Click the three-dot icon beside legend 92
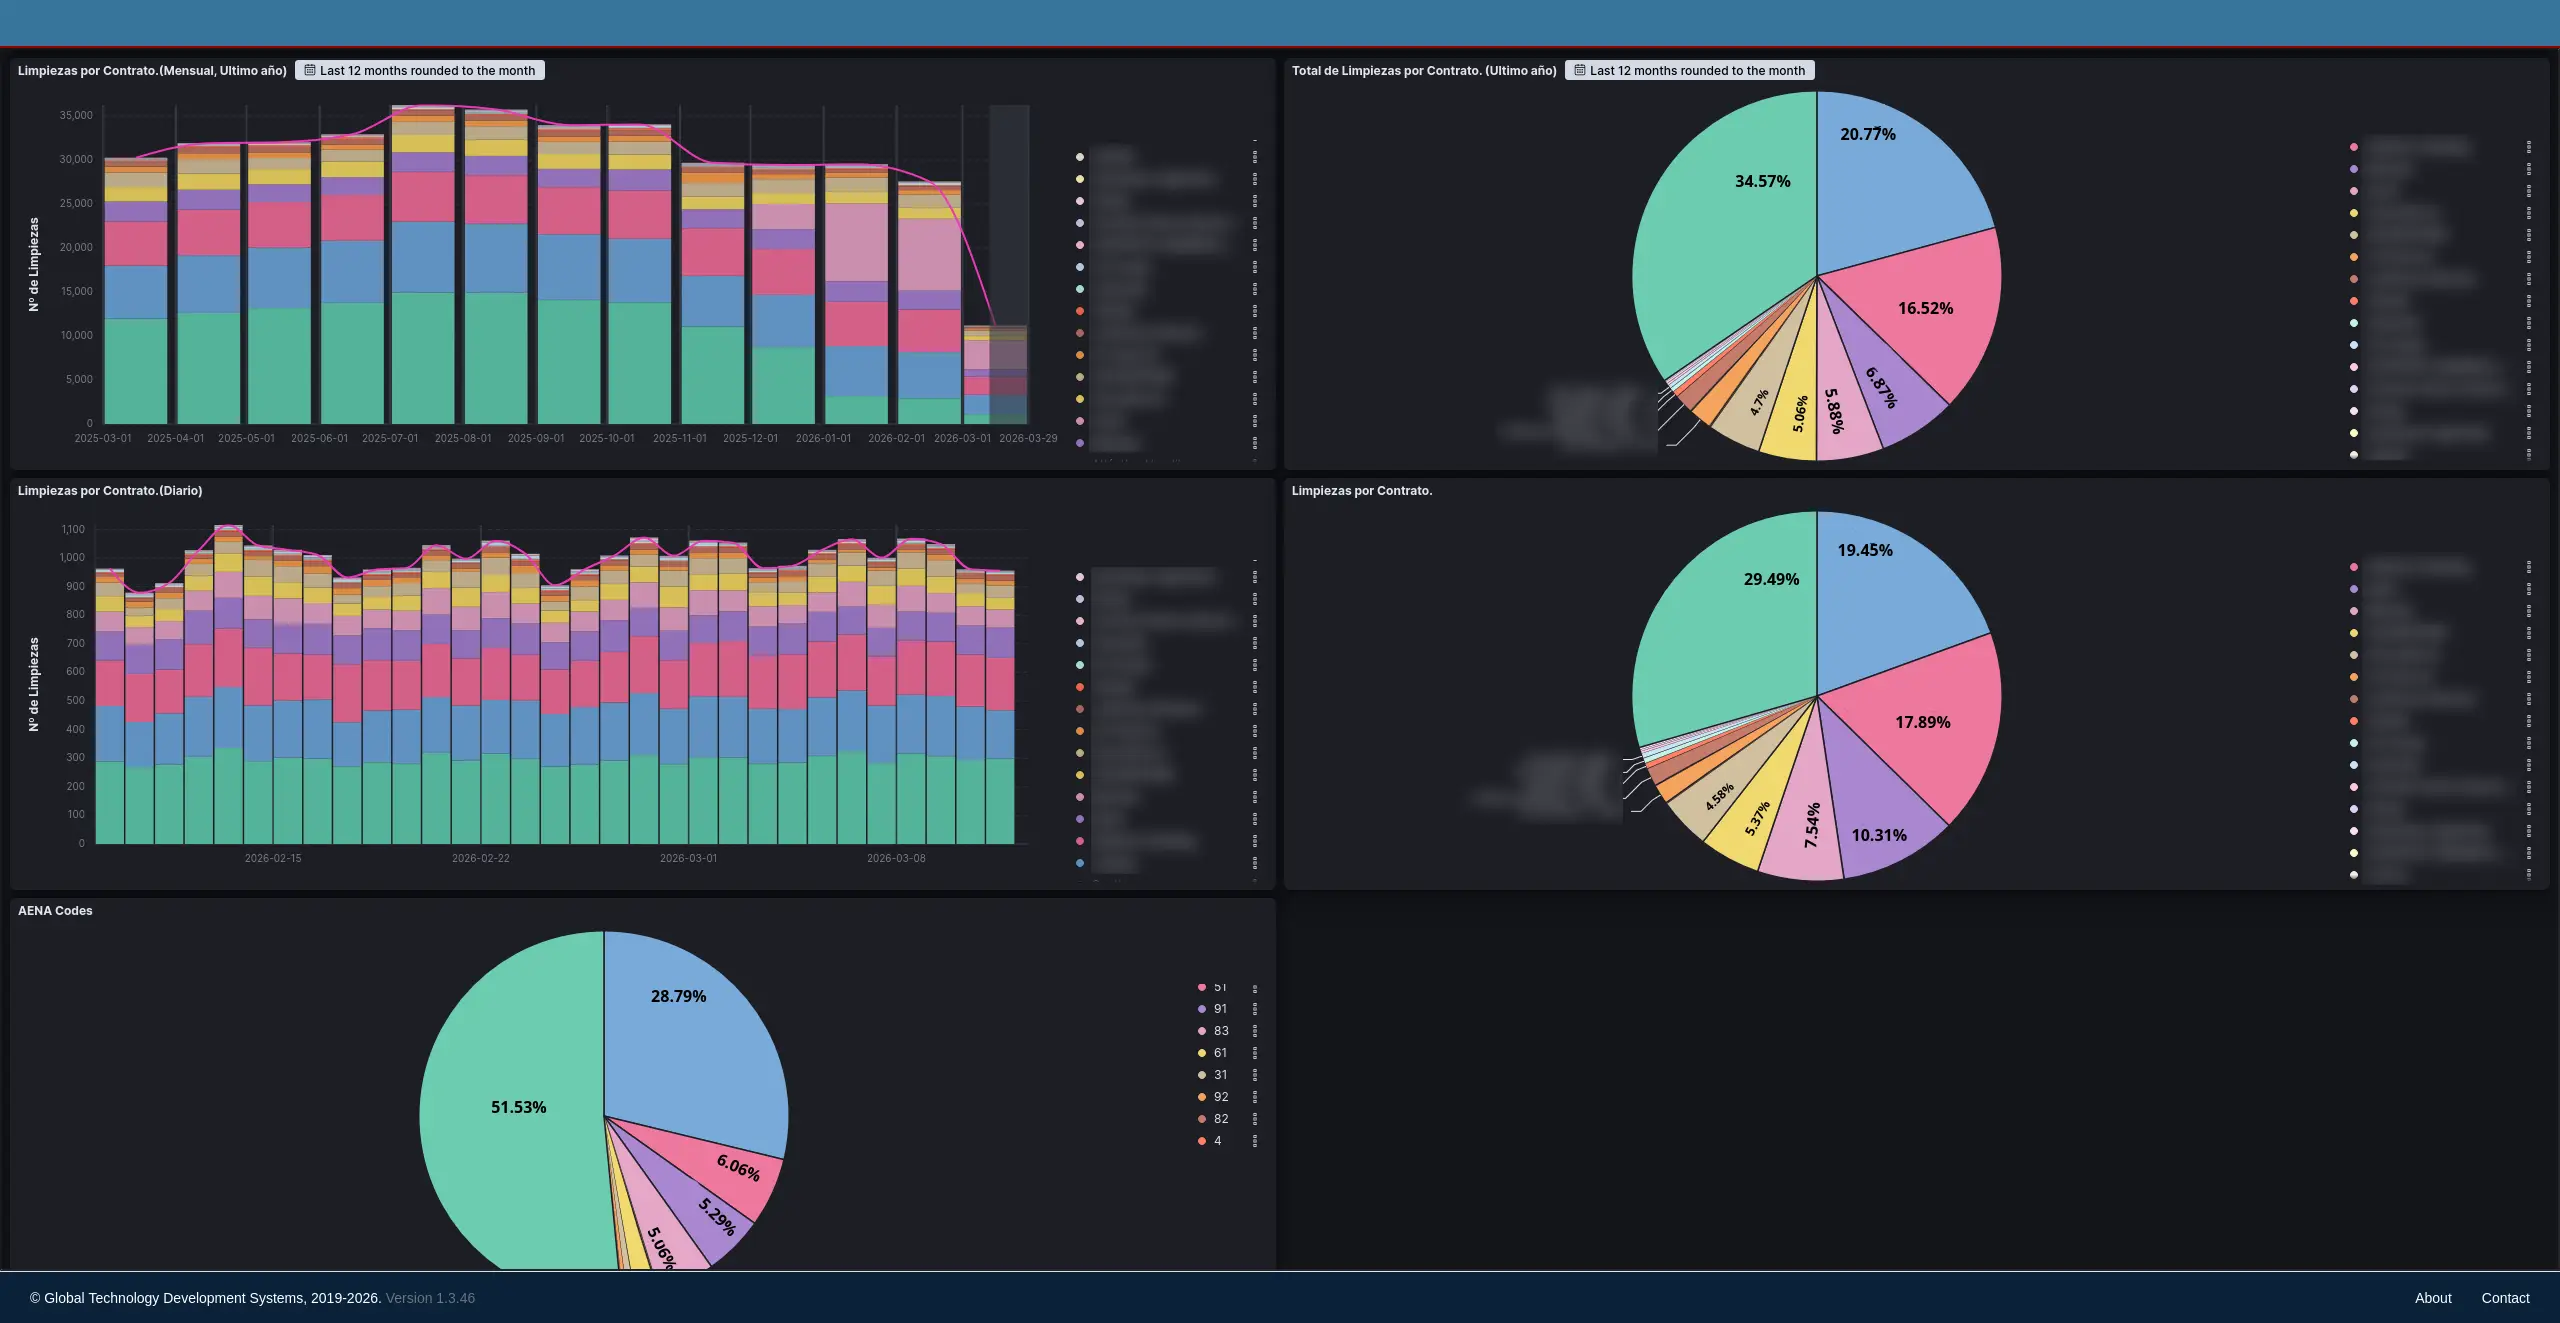Image resolution: width=2560 pixels, height=1323 pixels. [x=1255, y=1097]
